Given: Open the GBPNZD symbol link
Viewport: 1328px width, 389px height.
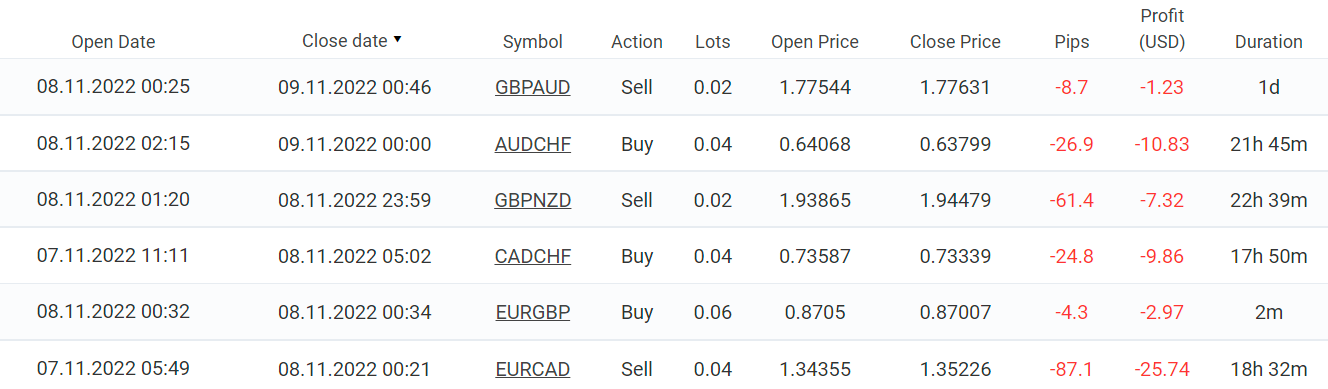Looking at the screenshot, I should point(532,200).
